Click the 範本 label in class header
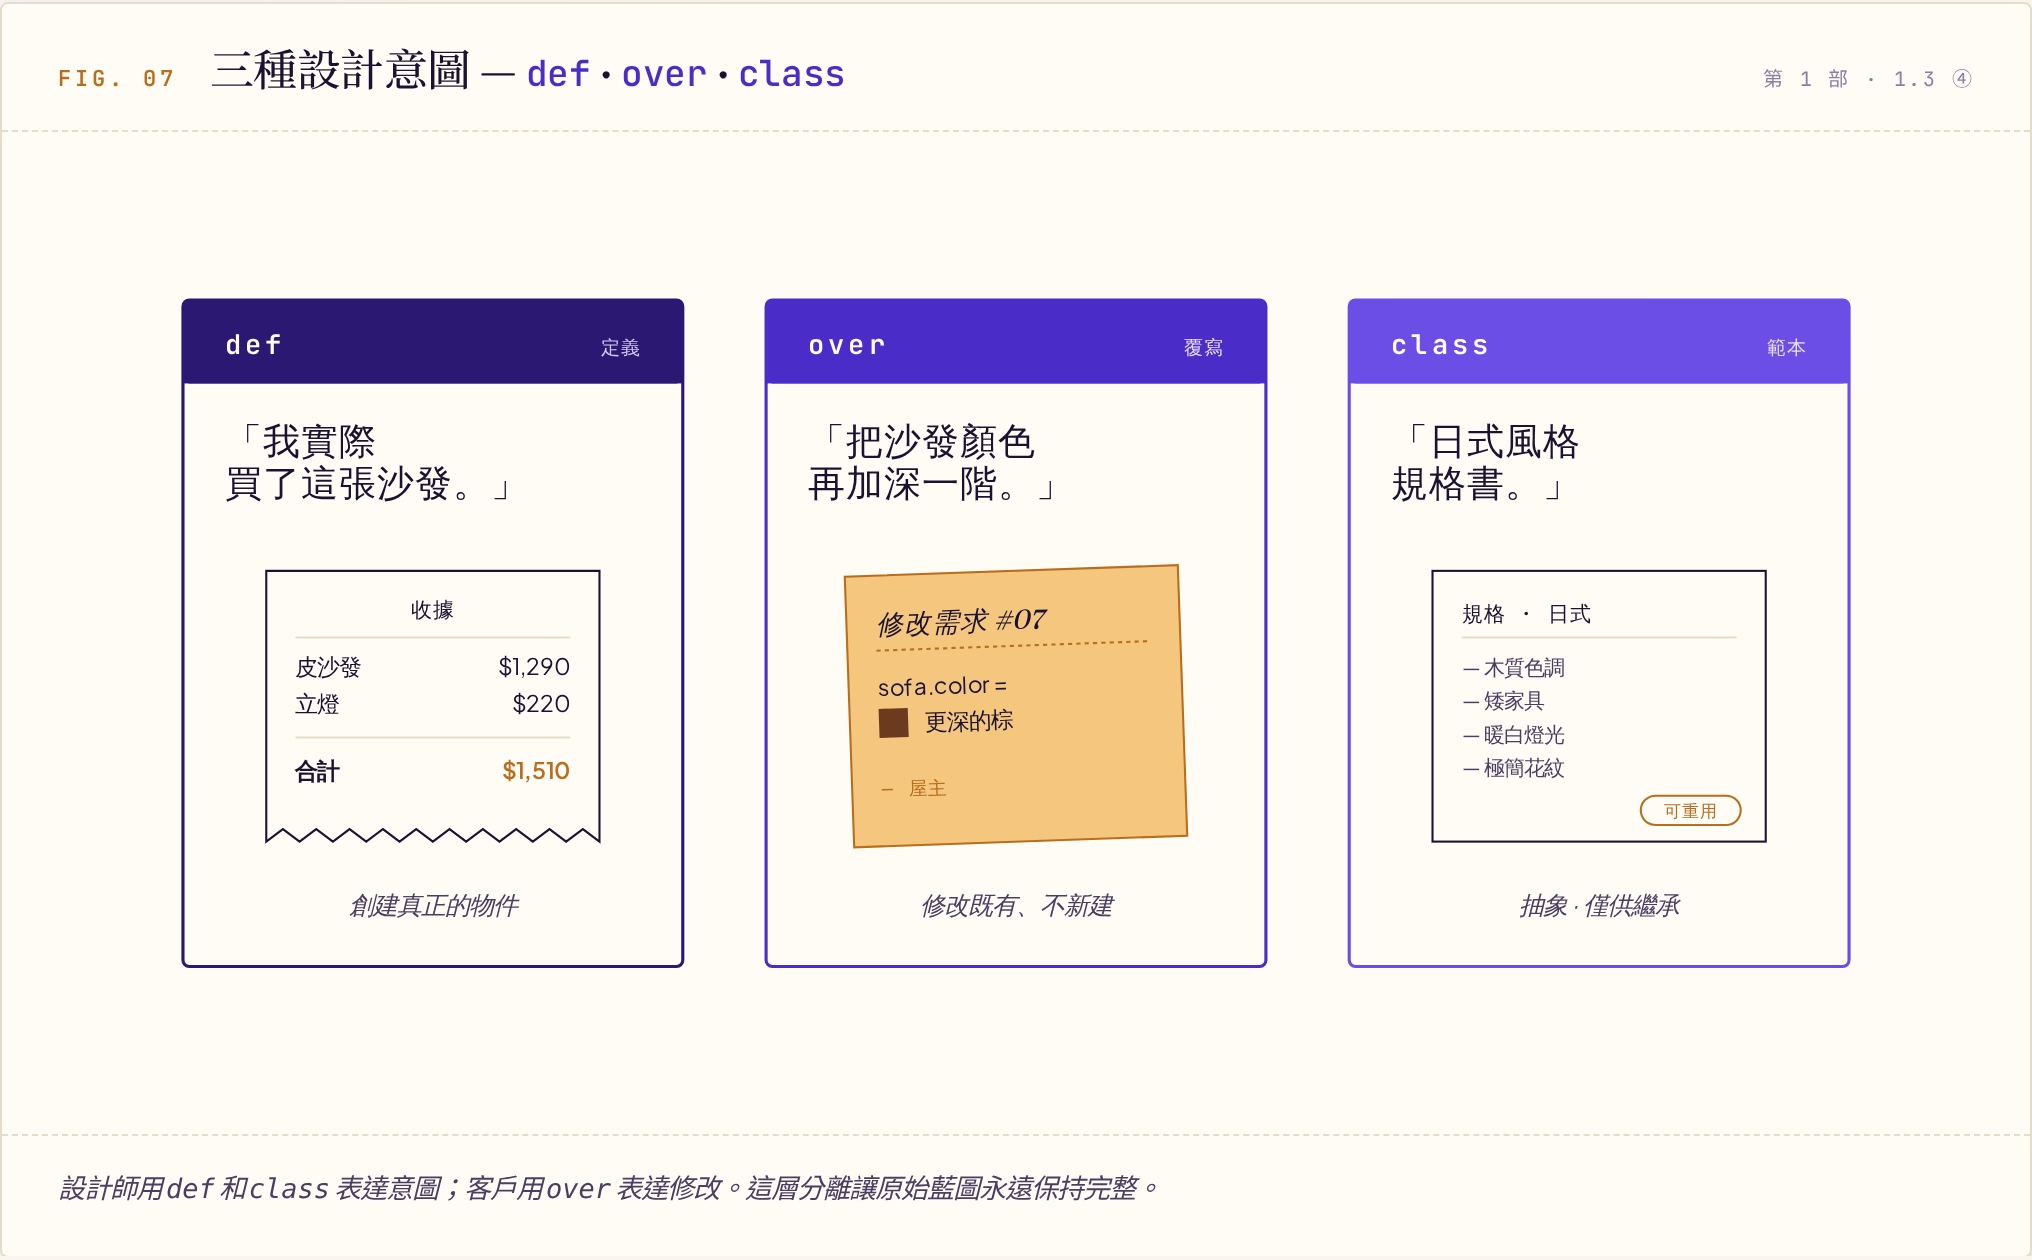Image resolution: width=2032 pixels, height=1260 pixels. (x=1786, y=347)
